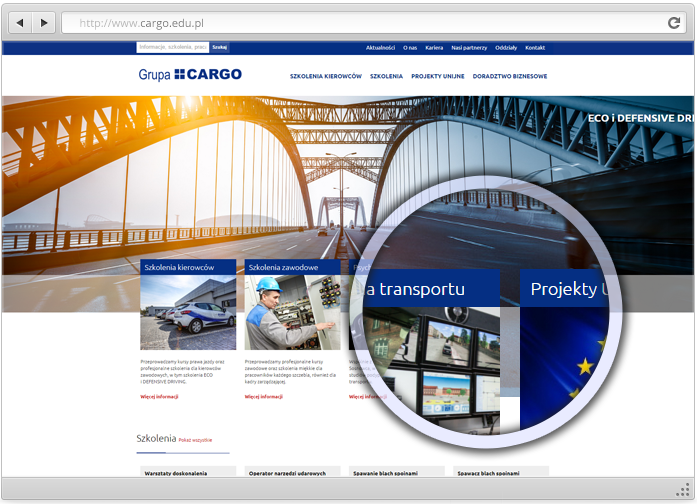The height and width of the screenshot is (504, 700).
Task: Click the magnified transportu card header
Action: pyautogui.click(x=431, y=288)
